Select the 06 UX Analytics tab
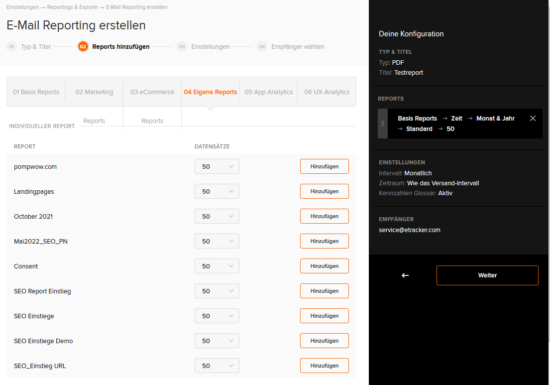The image size is (550, 385). point(327,92)
